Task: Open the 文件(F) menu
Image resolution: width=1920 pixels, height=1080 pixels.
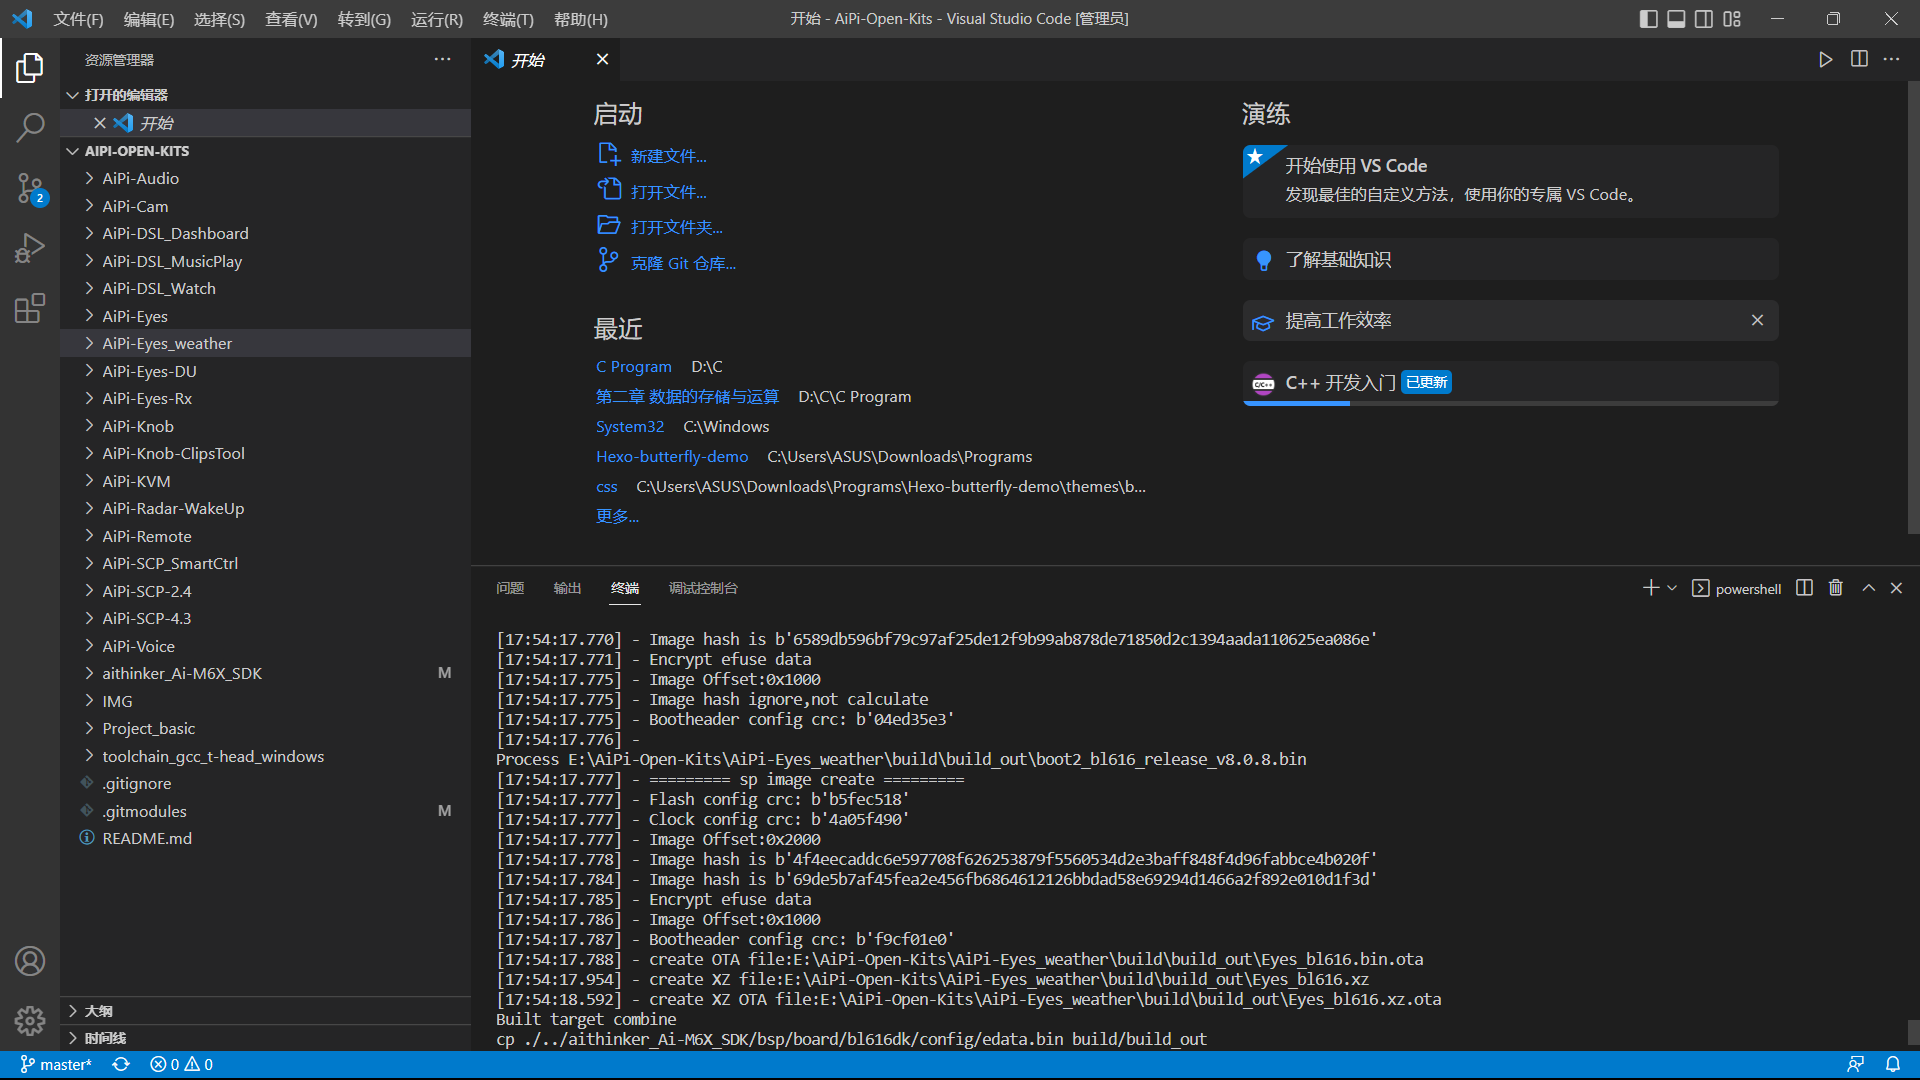Action: (78, 19)
